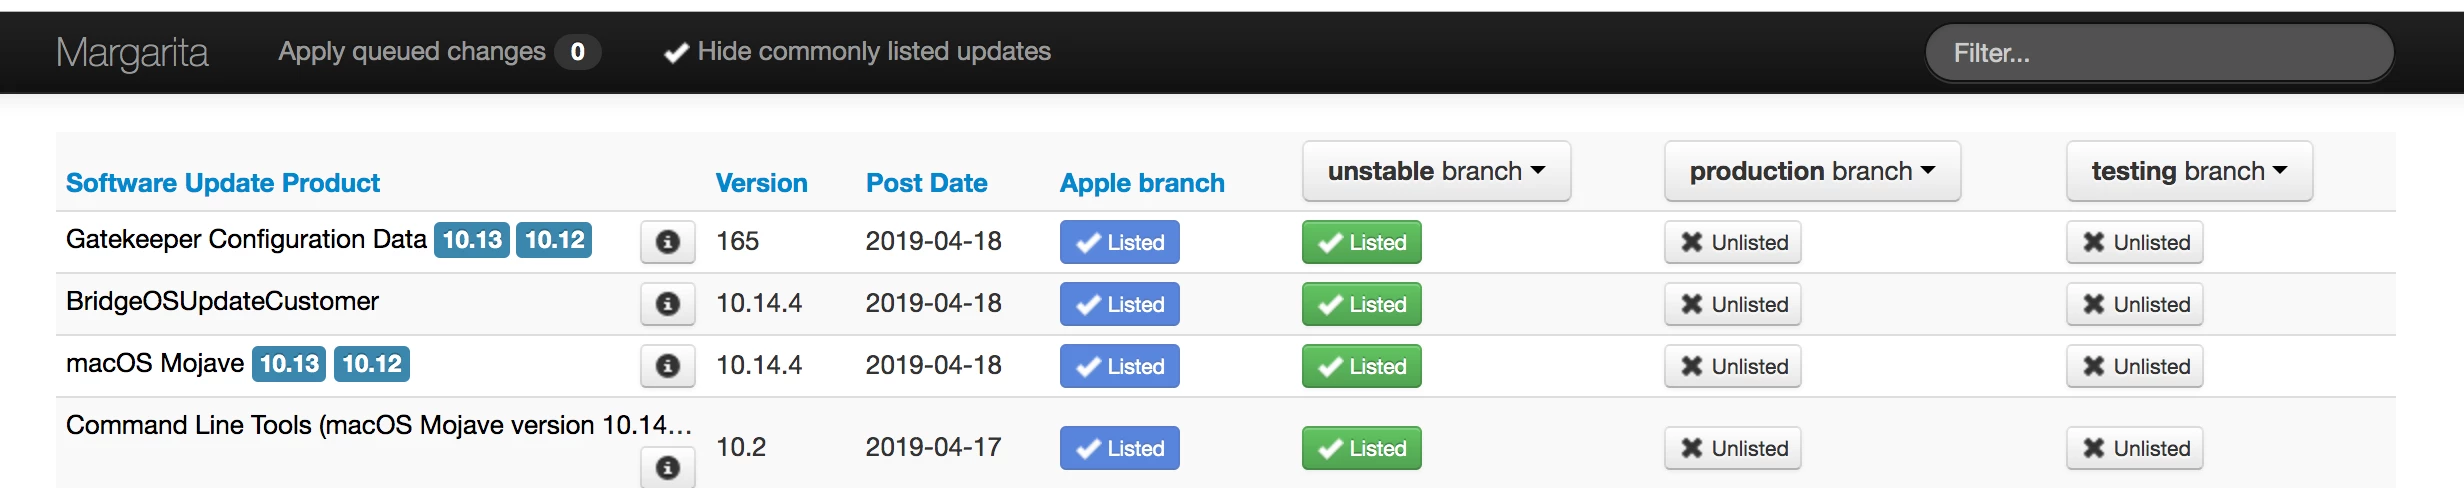Toggle Gatekeeper Configuration Data unstable branch listing
The width and height of the screenshot is (2464, 488).
coord(1361,242)
